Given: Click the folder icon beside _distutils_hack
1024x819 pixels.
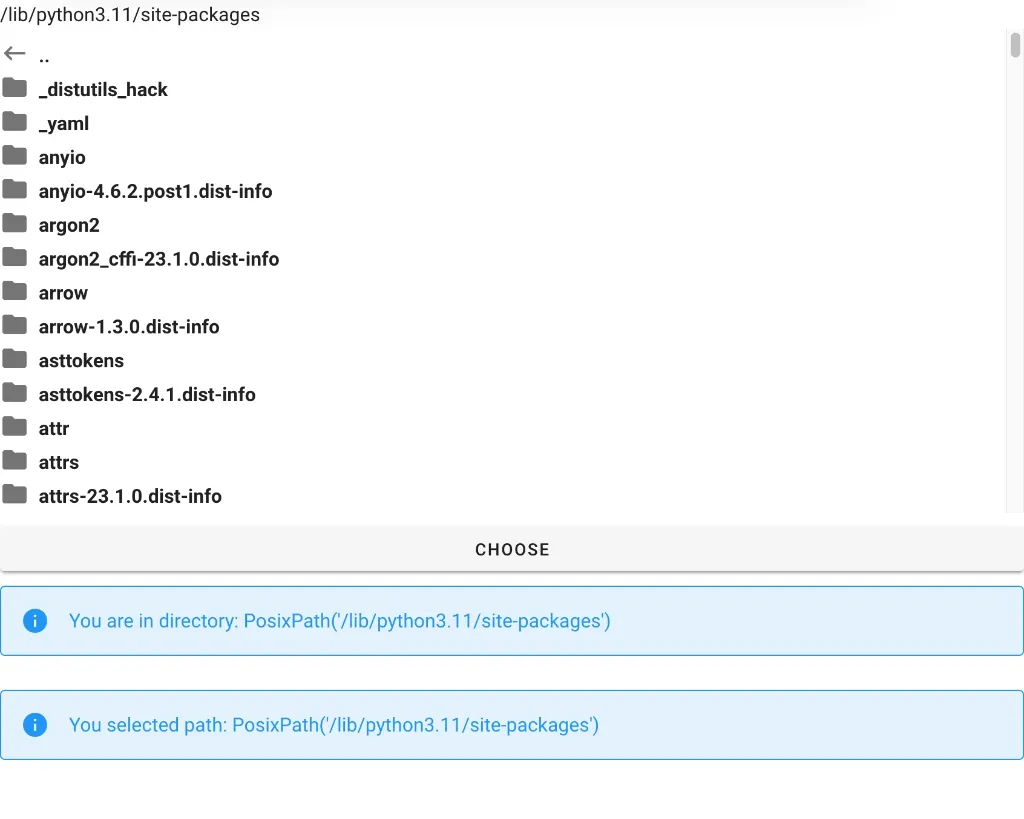Looking at the screenshot, I should coord(14,88).
